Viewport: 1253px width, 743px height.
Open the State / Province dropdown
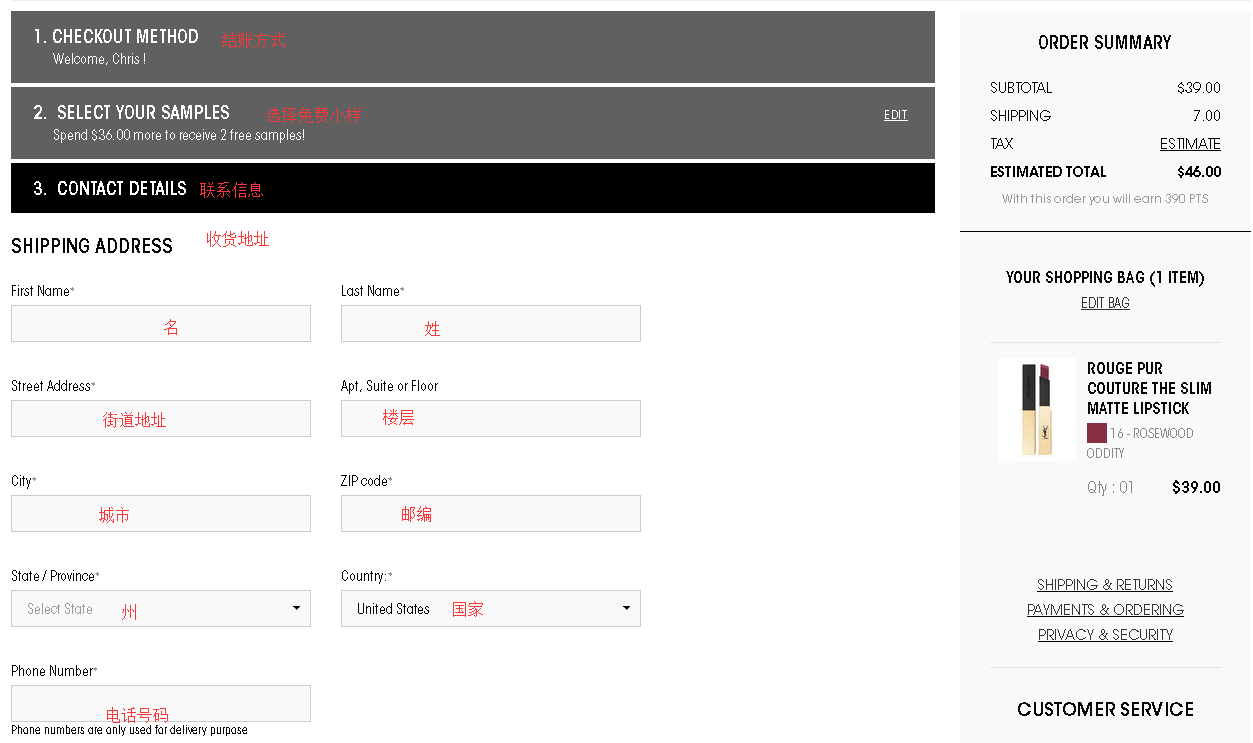coord(160,609)
